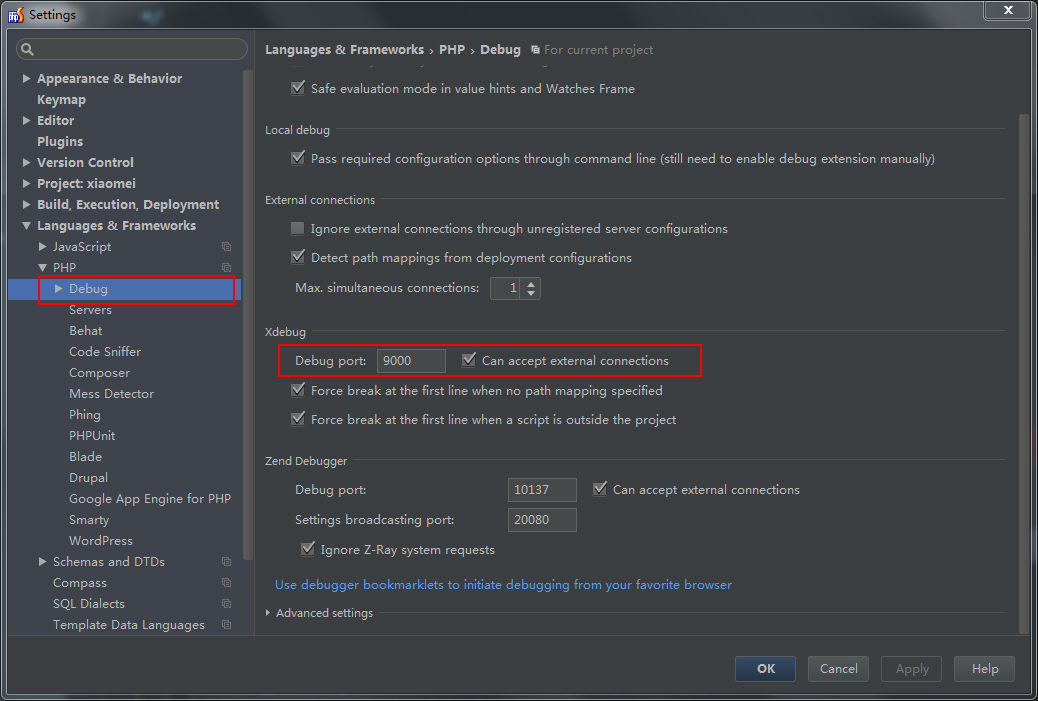This screenshot has width=1038, height=701.
Task: Click the project-level icon beside Template Data Languages
Action: [x=227, y=625]
